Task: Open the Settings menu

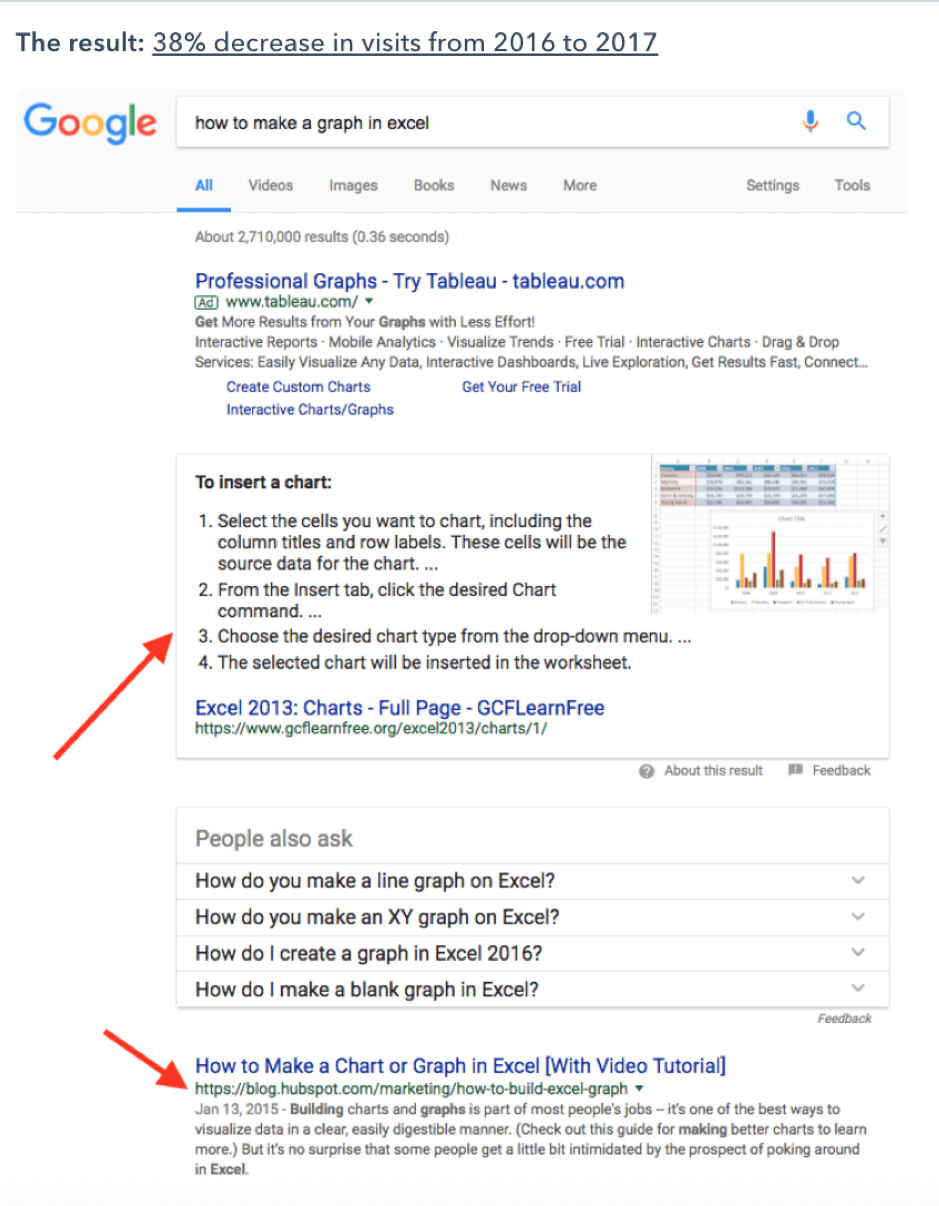Action: click(x=772, y=186)
